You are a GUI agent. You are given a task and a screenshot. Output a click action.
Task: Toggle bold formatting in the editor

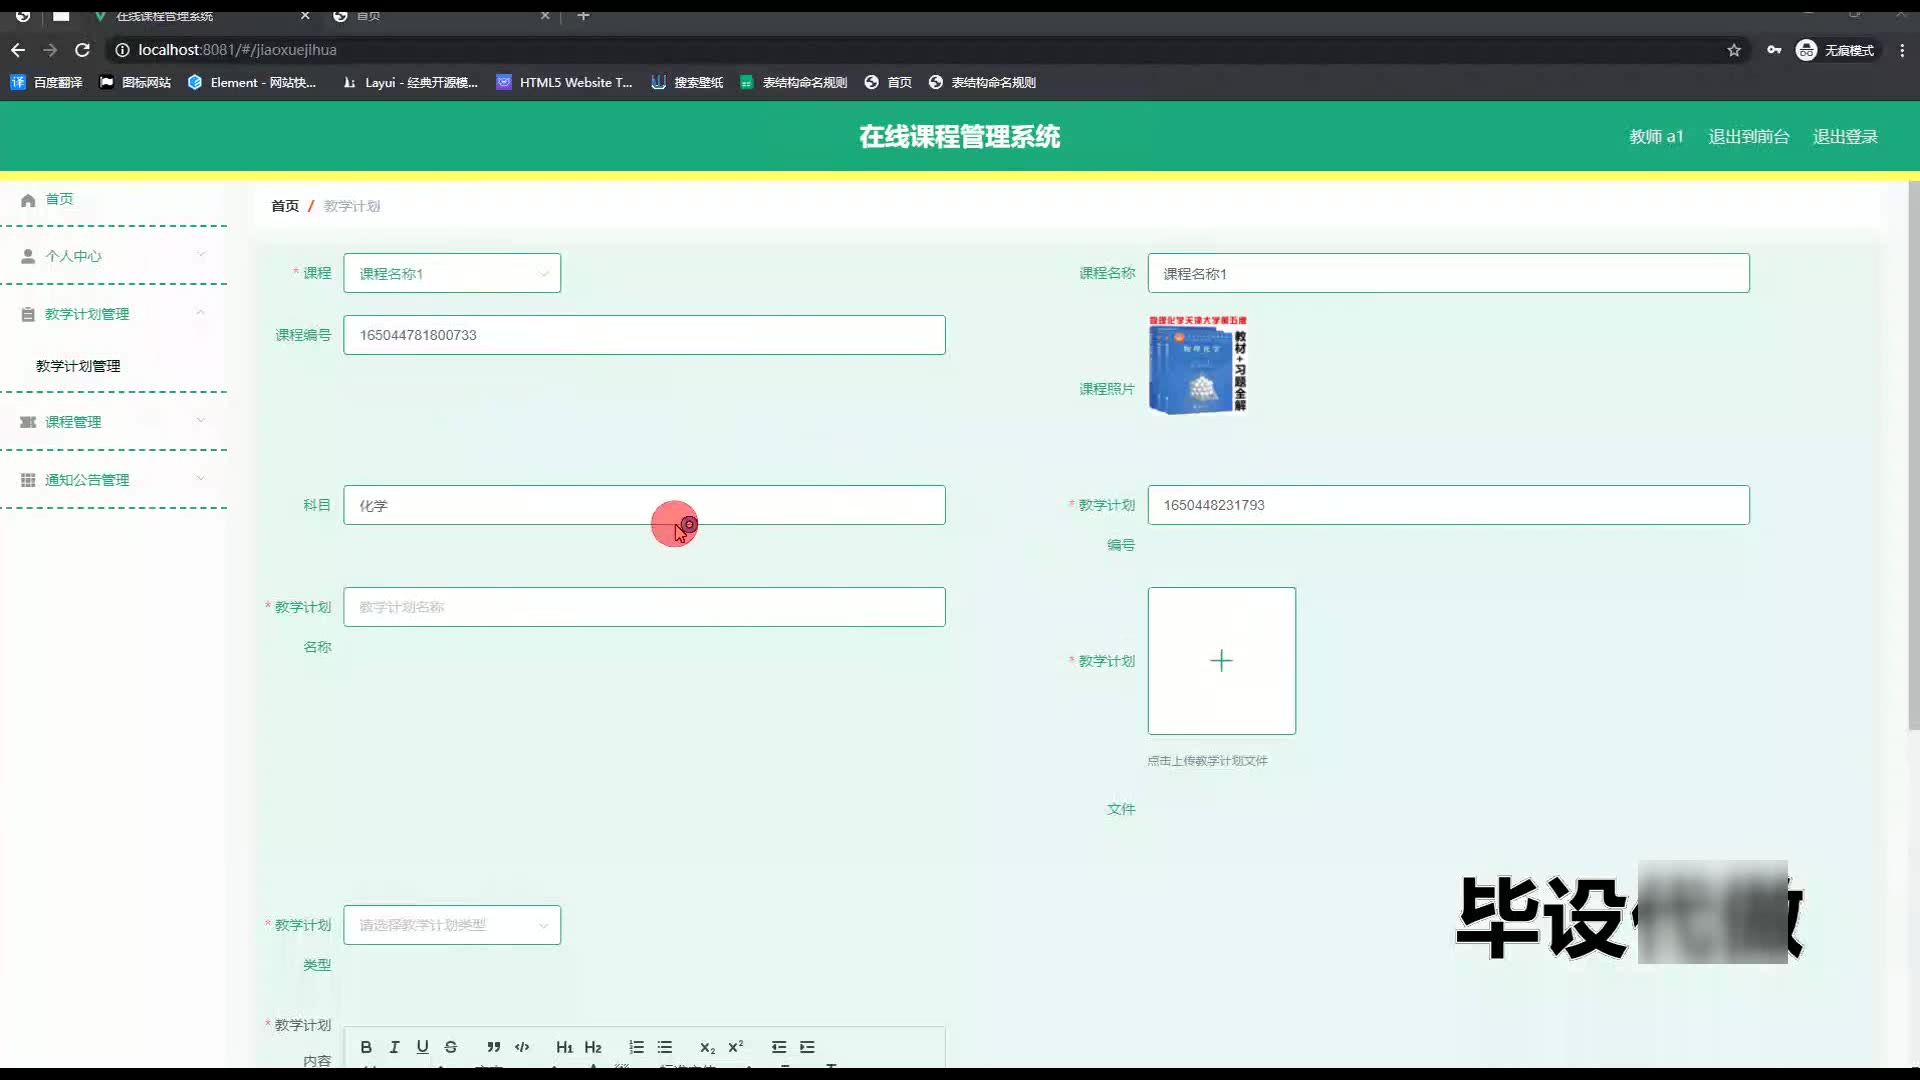click(366, 1047)
